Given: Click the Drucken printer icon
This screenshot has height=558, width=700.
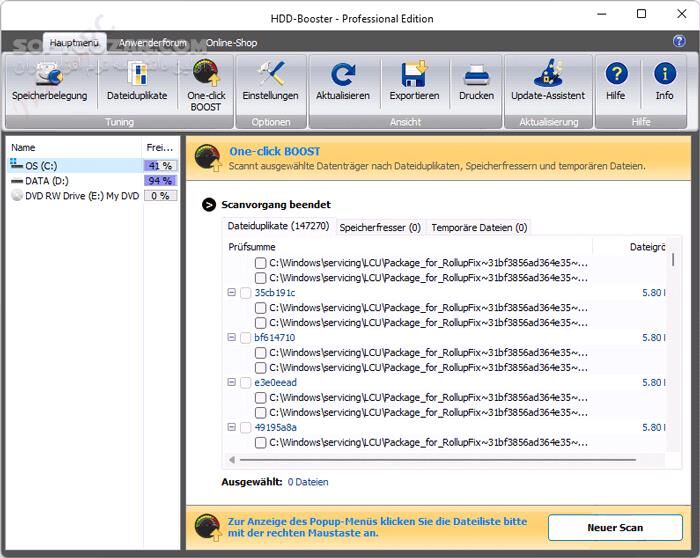Looking at the screenshot, I should tap(476, 81).
